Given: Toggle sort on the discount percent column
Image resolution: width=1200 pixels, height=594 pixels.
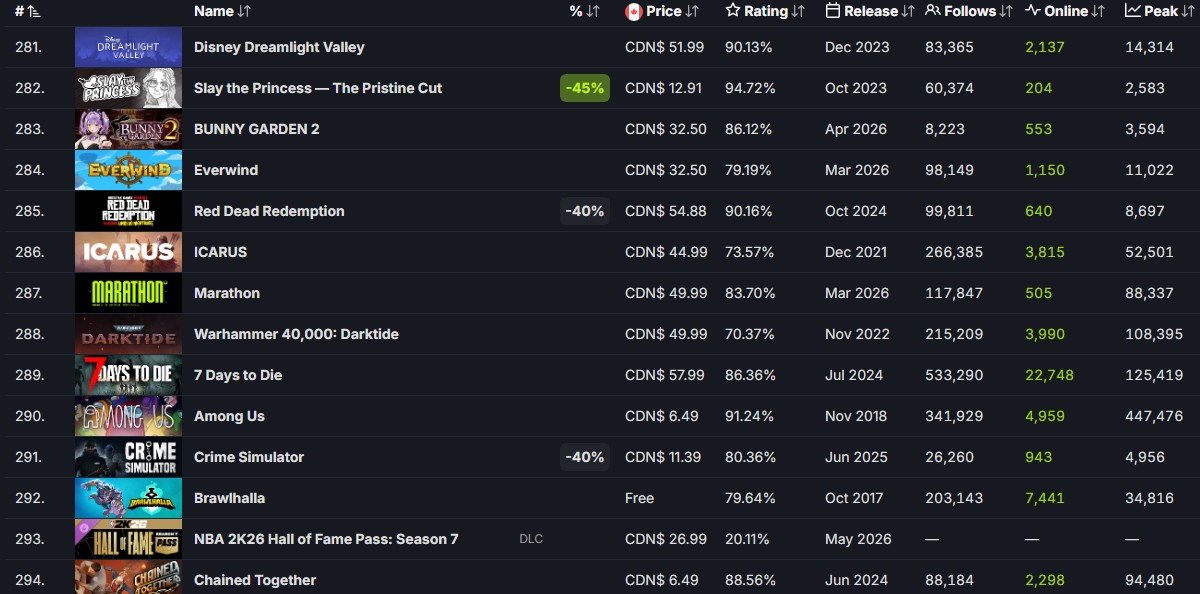Looking at the screenshot, I should (x=584, y=11).
